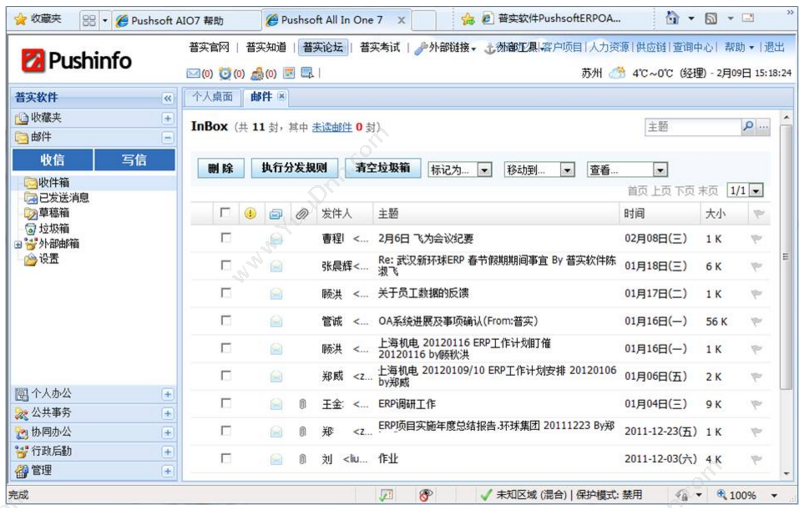Expand the 外部邮箱 tree node

(x=18, y=244)
